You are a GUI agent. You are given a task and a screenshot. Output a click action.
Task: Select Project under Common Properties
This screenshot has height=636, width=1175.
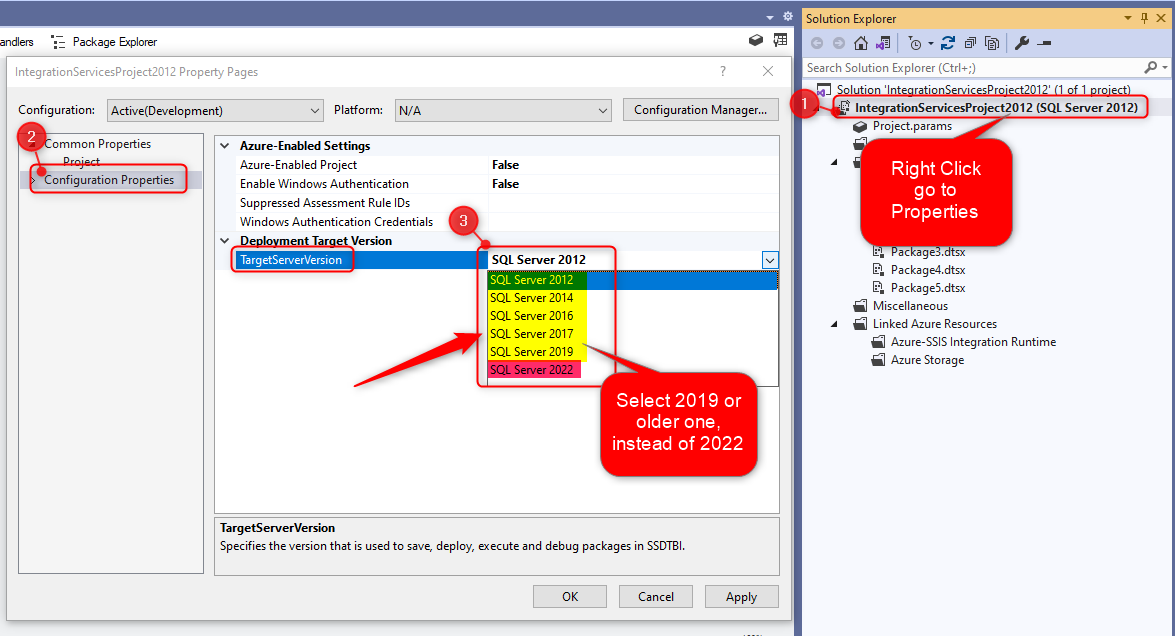tap(81, 162)
